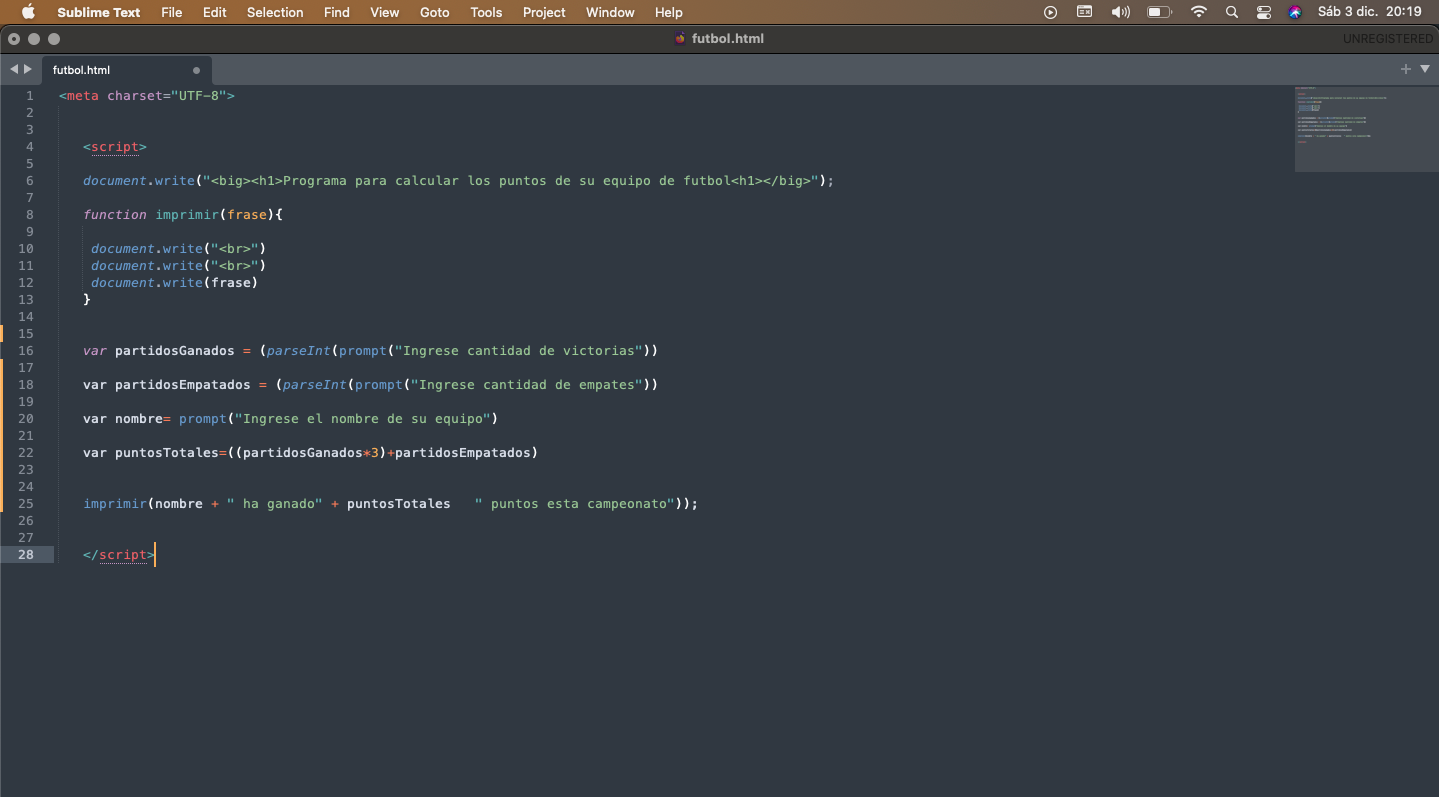Open the tab list dropdown arrow

[1425, 69]
